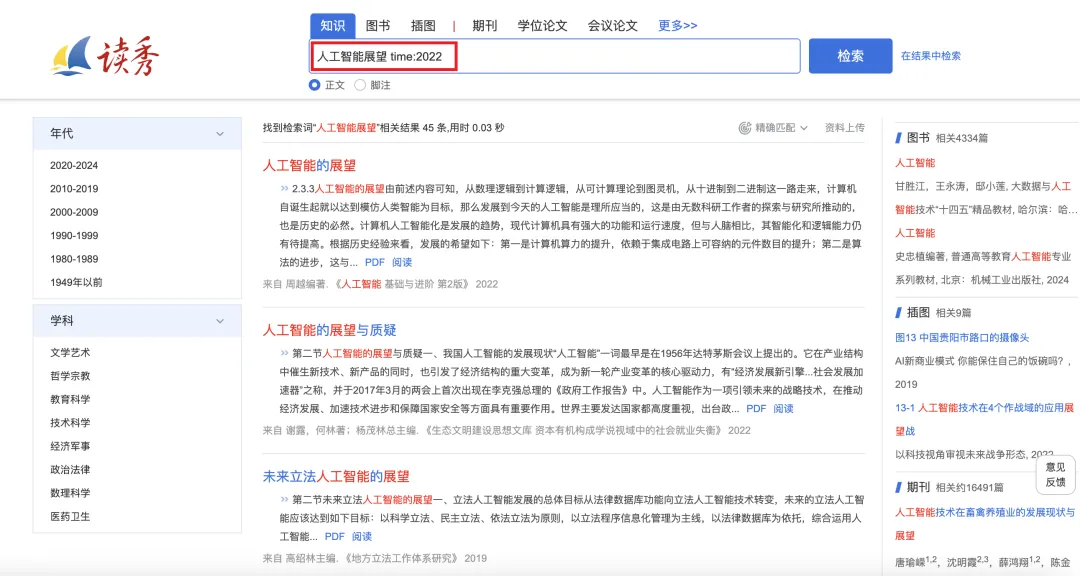
Task: Filter by subject 经济军事
Action: click(70, 446)
